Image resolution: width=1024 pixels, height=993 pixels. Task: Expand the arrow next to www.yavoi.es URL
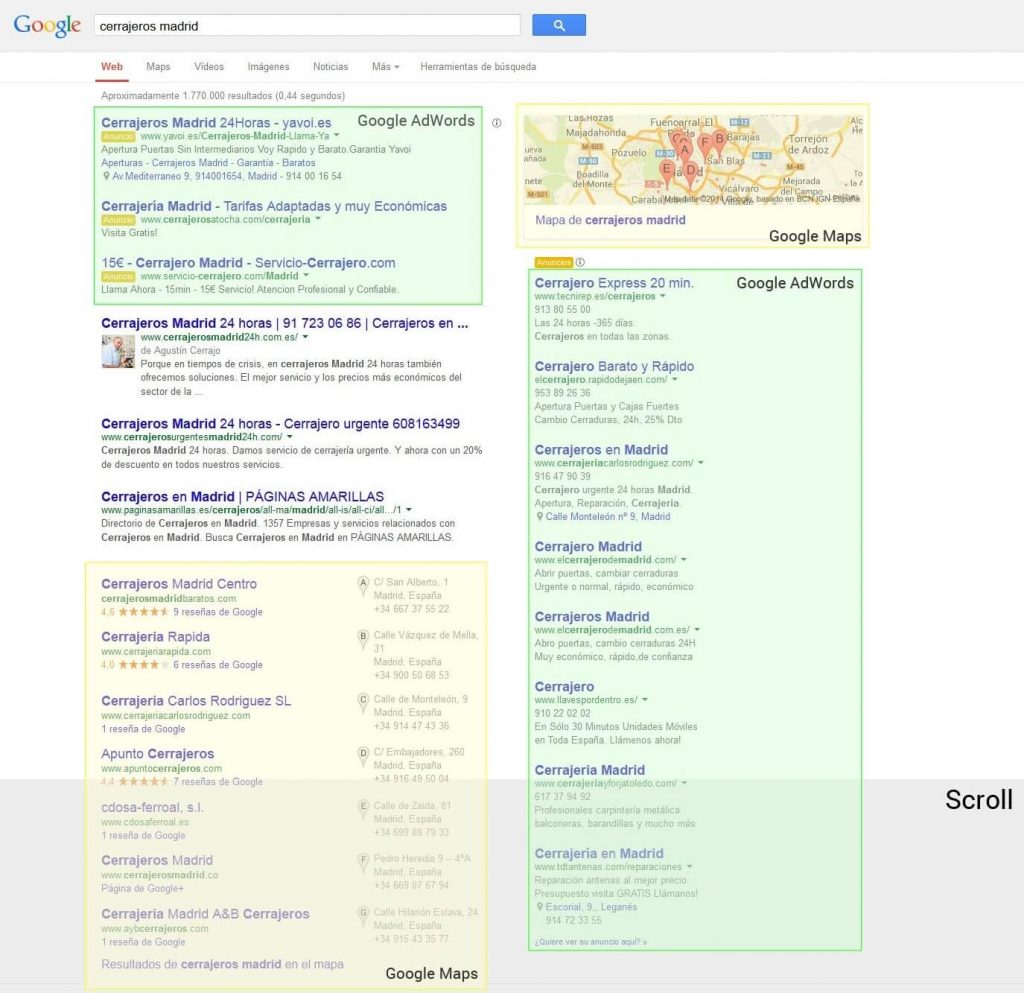point(337,135)
